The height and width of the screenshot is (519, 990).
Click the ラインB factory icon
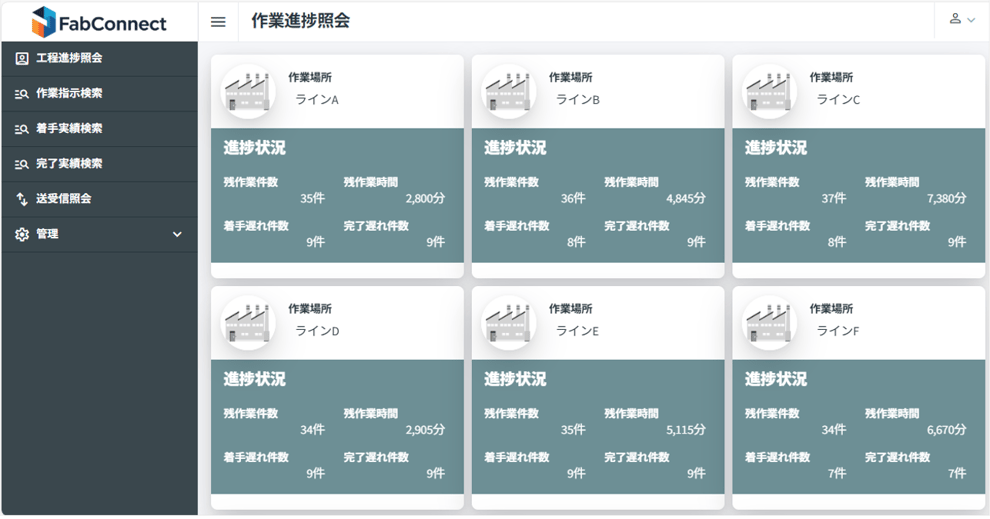pyautogui.click(x=509, y=92)
